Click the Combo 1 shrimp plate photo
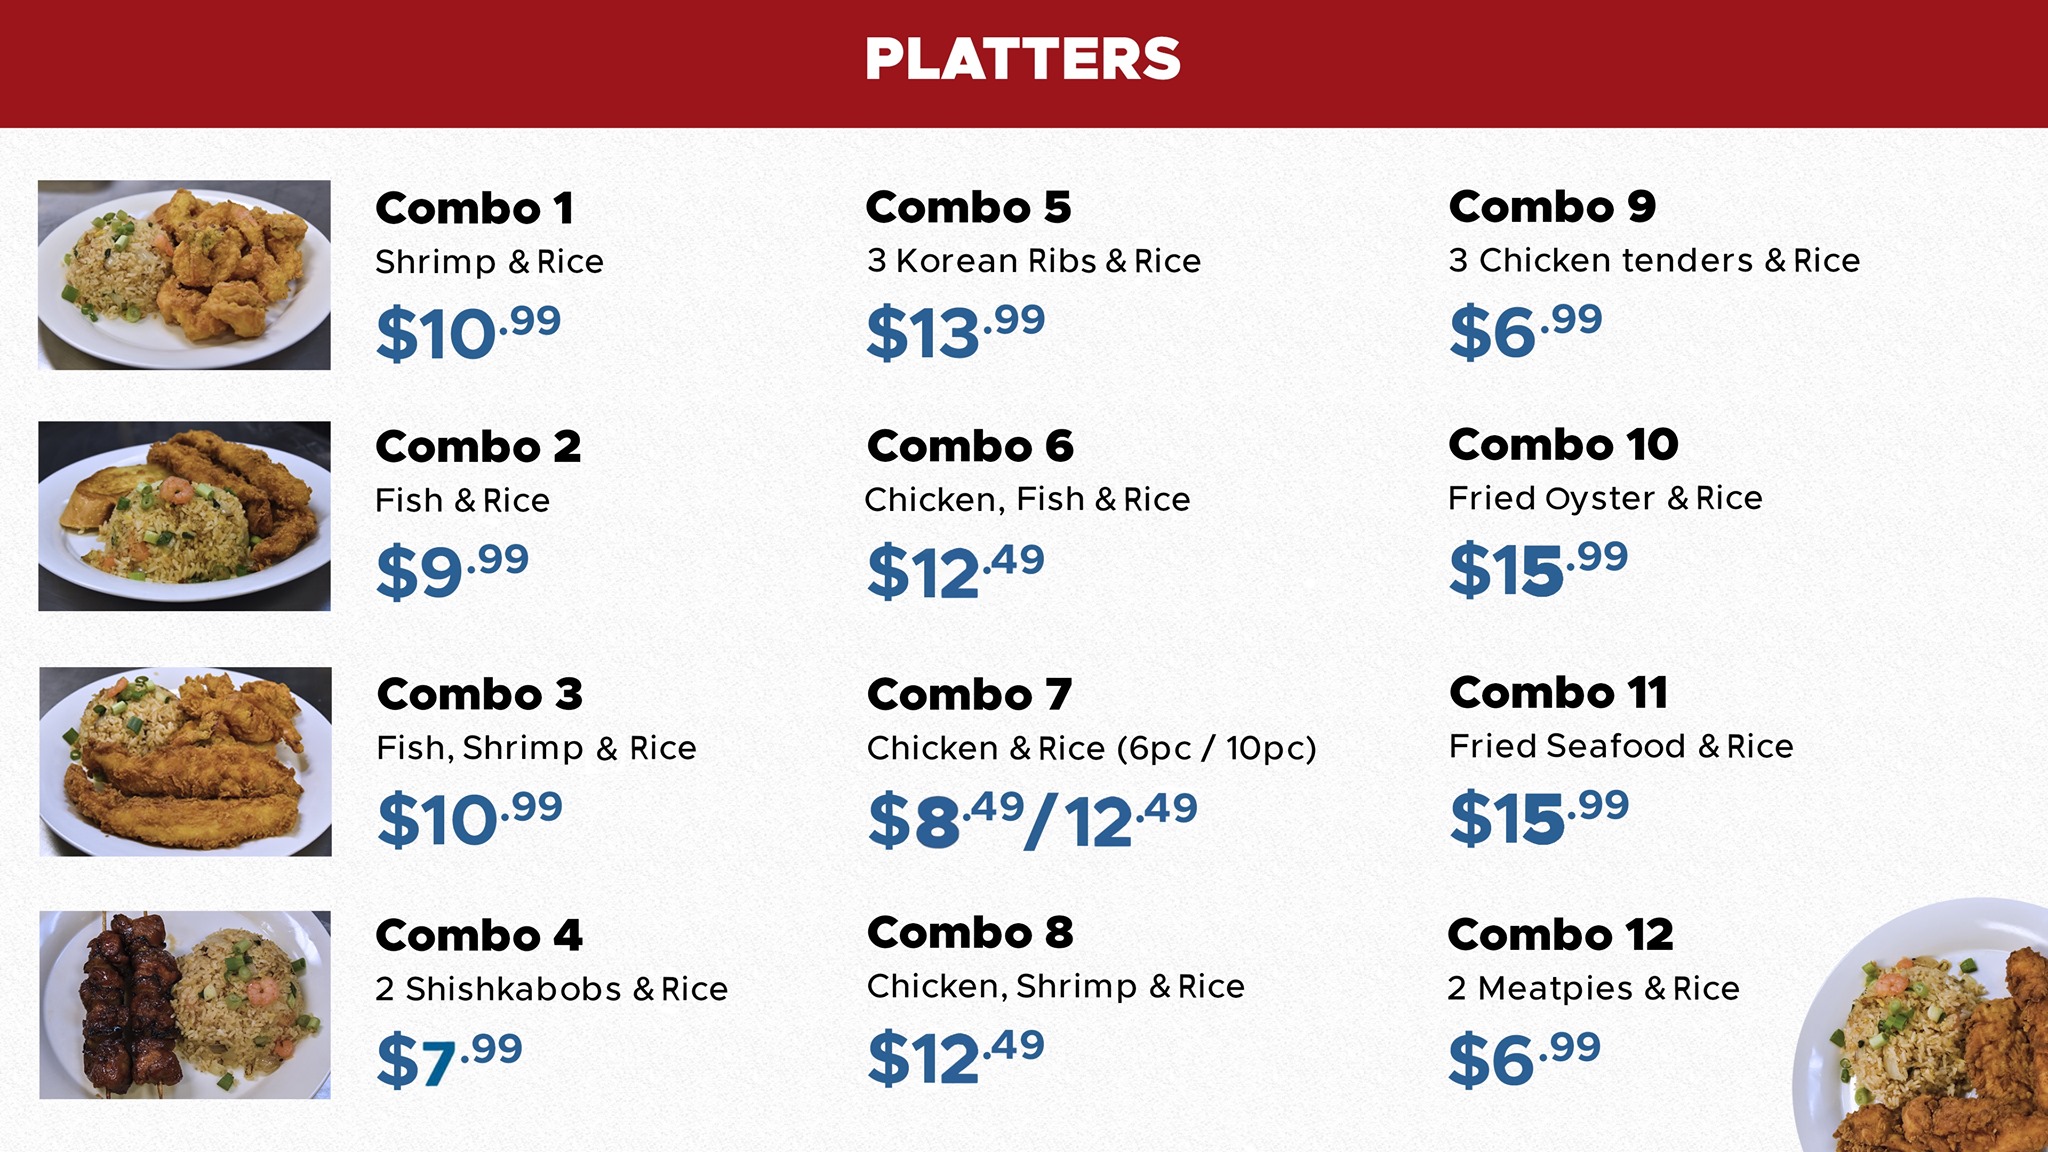2048x1152 pixels. coord(184,275)
